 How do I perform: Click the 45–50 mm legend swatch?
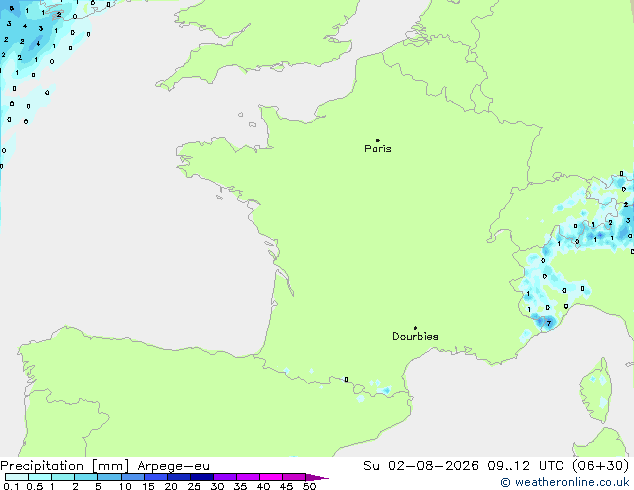pyautogui.click(x=294, y=477)
